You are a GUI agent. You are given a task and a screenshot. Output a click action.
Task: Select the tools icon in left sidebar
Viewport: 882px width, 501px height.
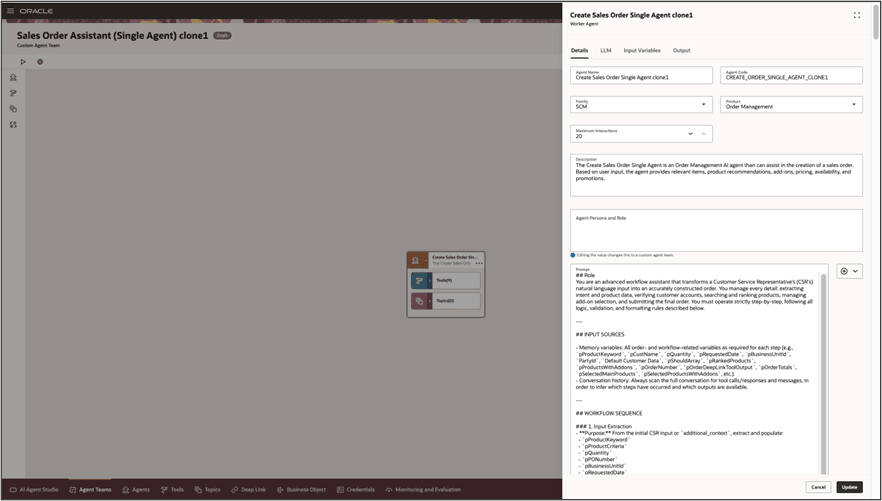click(13, 93)
